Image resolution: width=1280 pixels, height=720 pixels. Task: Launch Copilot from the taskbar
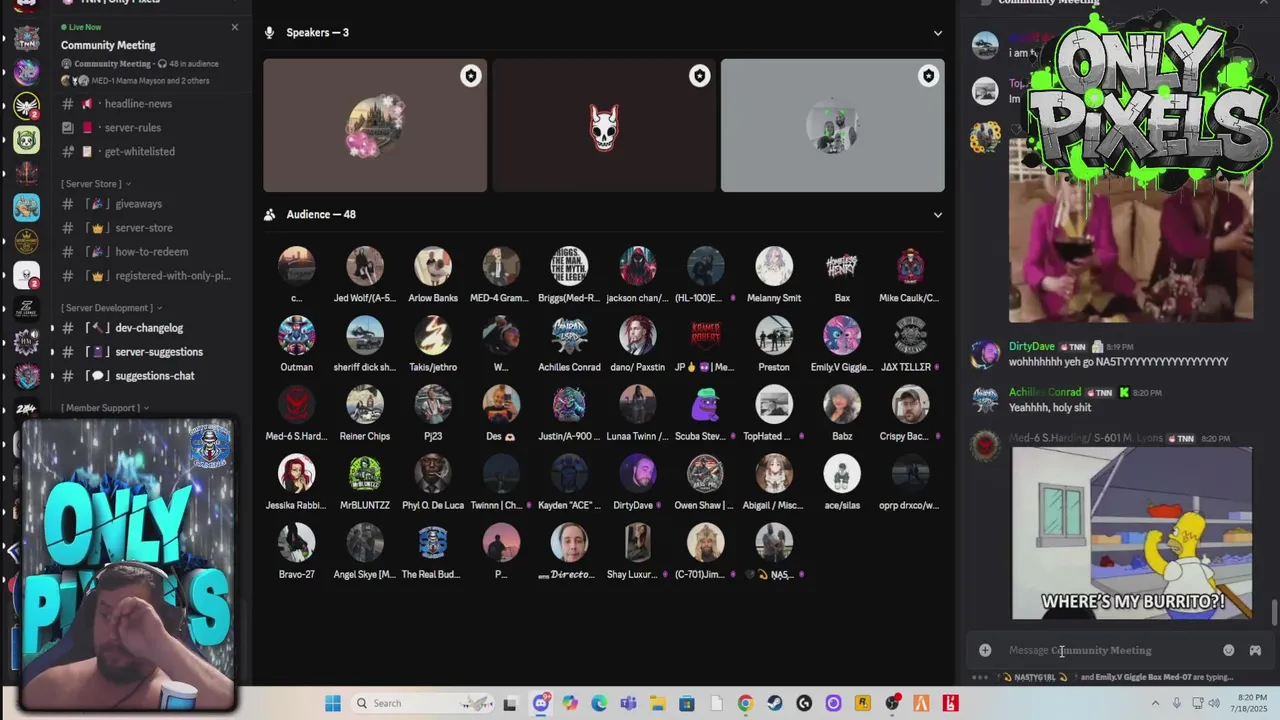[x=570, y=704]
